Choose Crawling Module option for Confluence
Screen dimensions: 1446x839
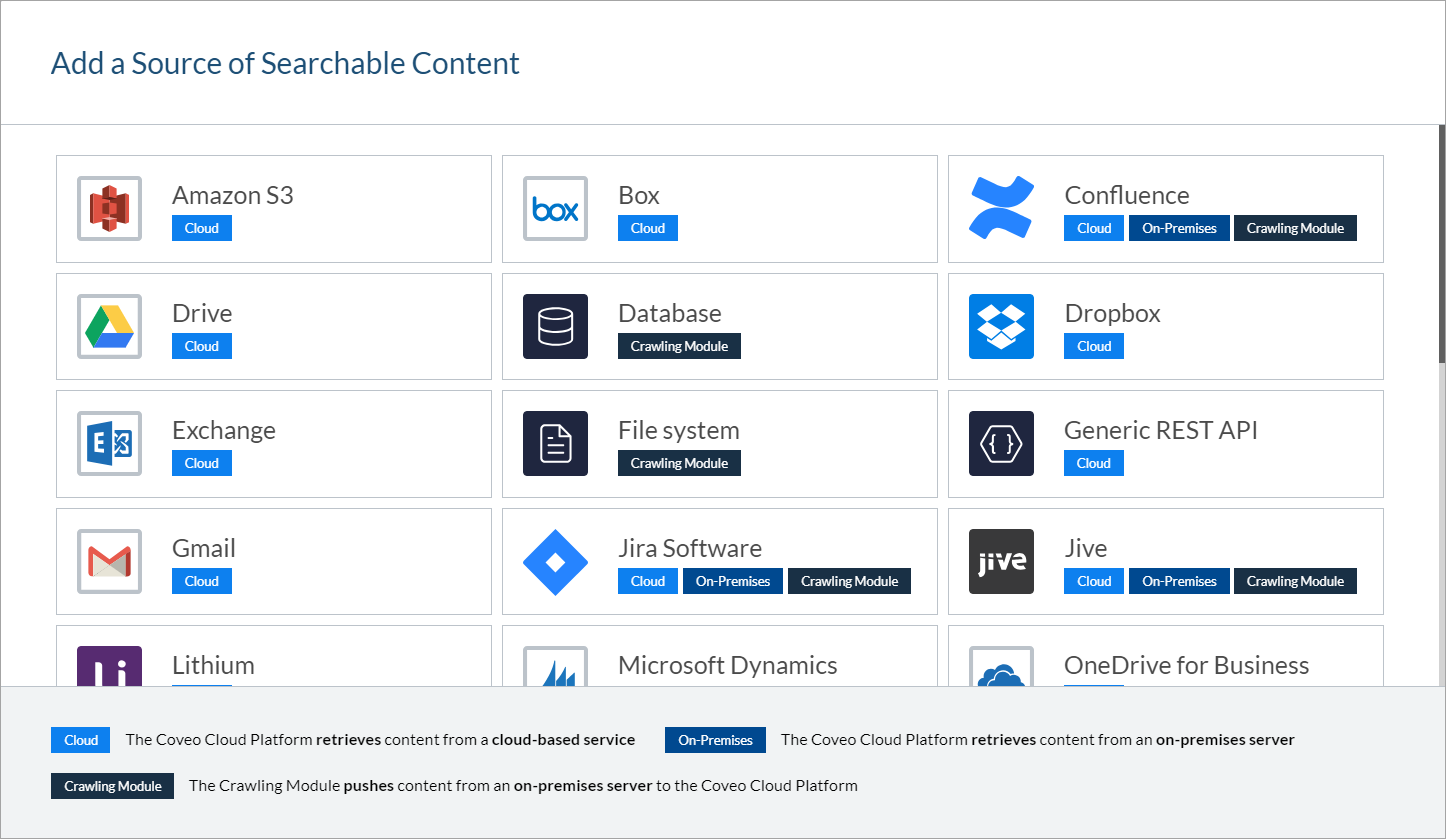1295,228
